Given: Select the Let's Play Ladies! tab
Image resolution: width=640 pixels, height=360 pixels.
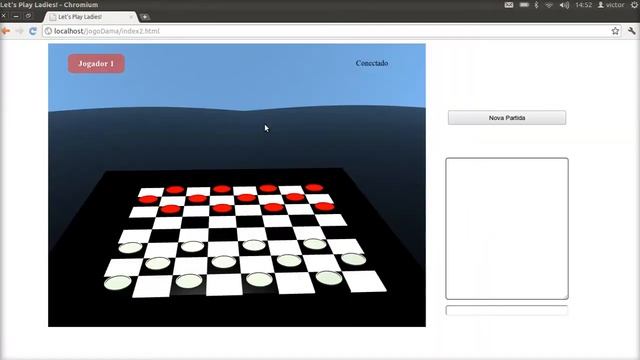Looking at the screenshot, I should pyautogui.click(x=90, y=17).
